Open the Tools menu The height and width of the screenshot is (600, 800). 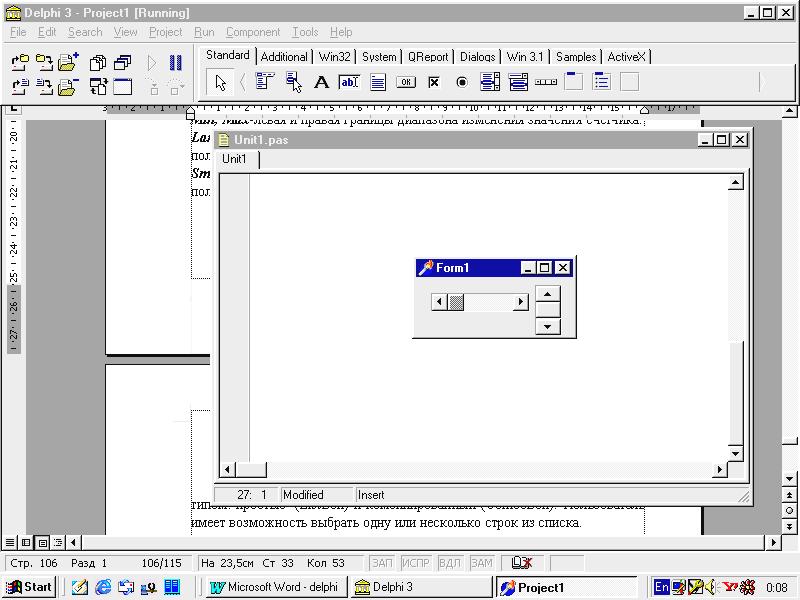[x=305, y=32]
